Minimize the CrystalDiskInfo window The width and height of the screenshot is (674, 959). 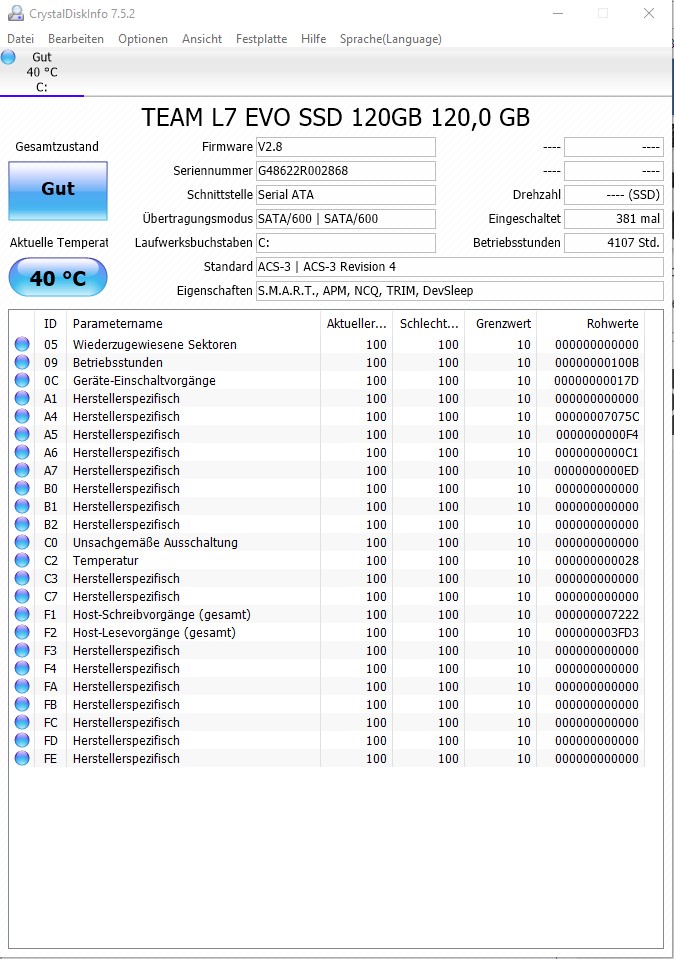click(x=558, y=13)
